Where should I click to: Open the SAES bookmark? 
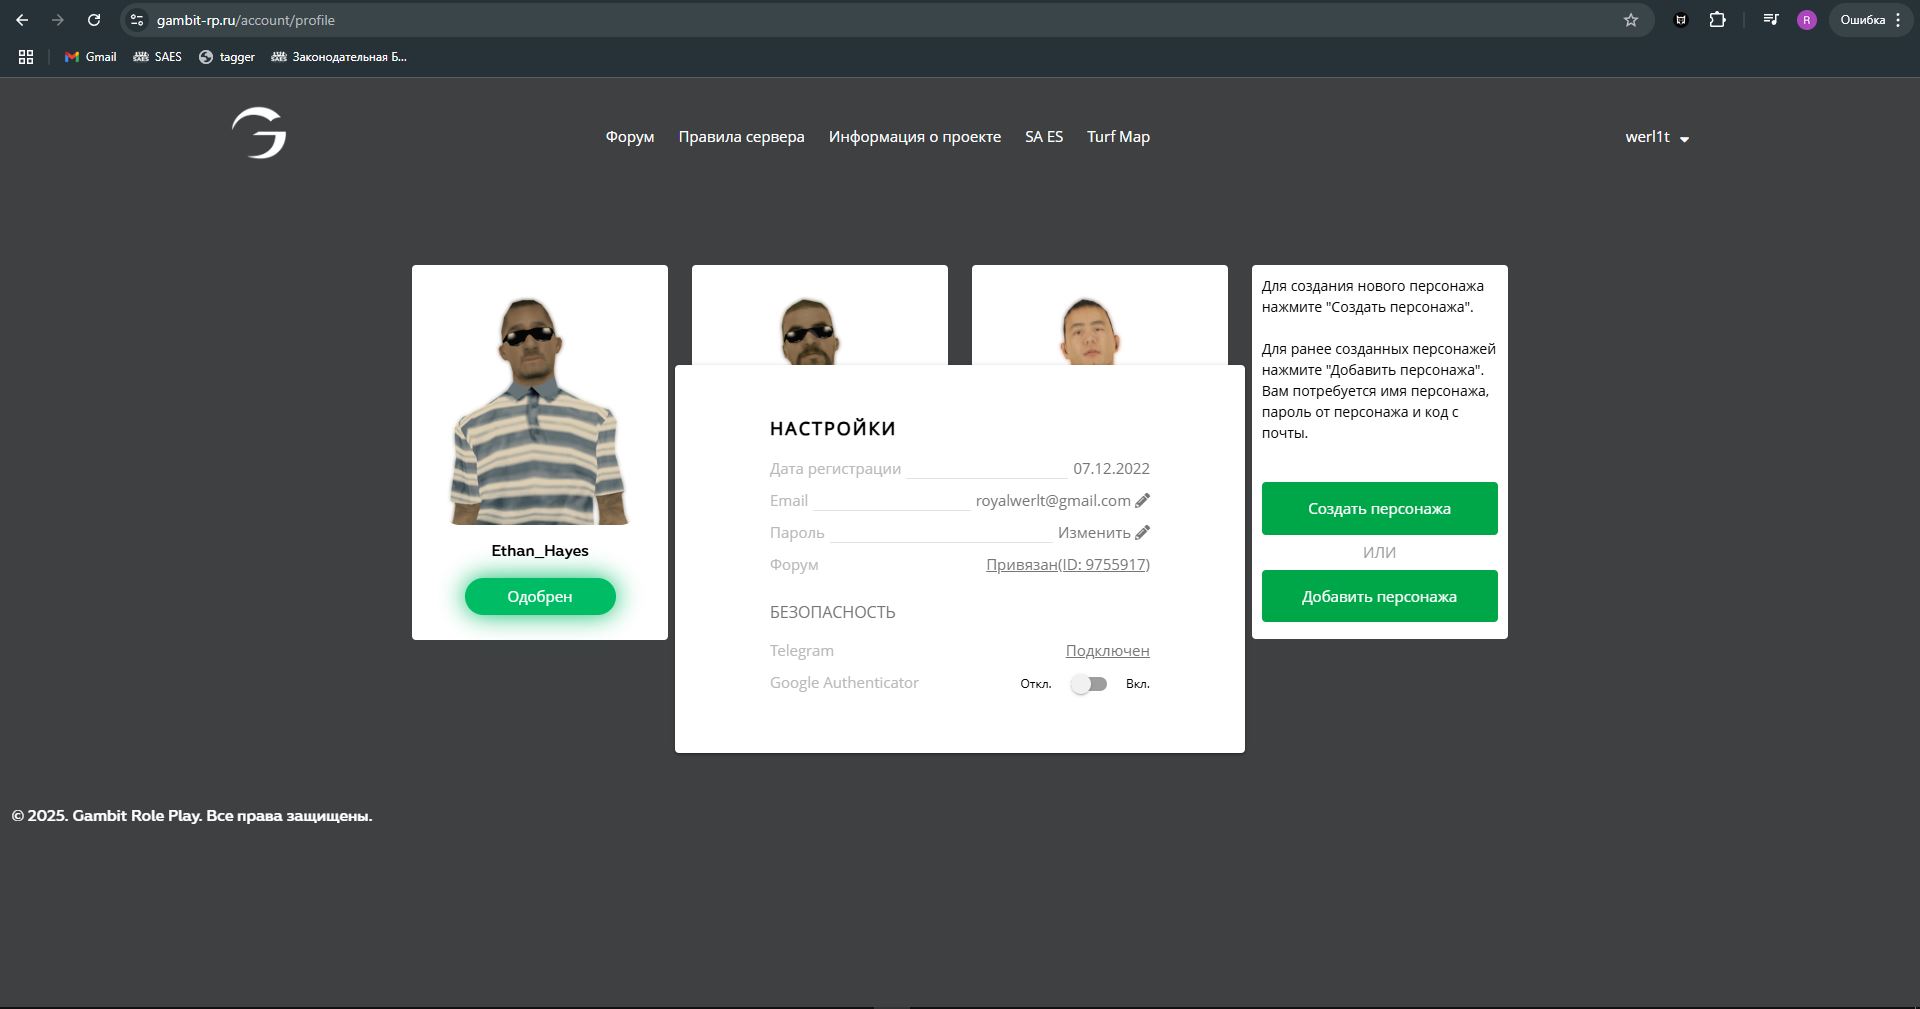[x=158, y=57]
